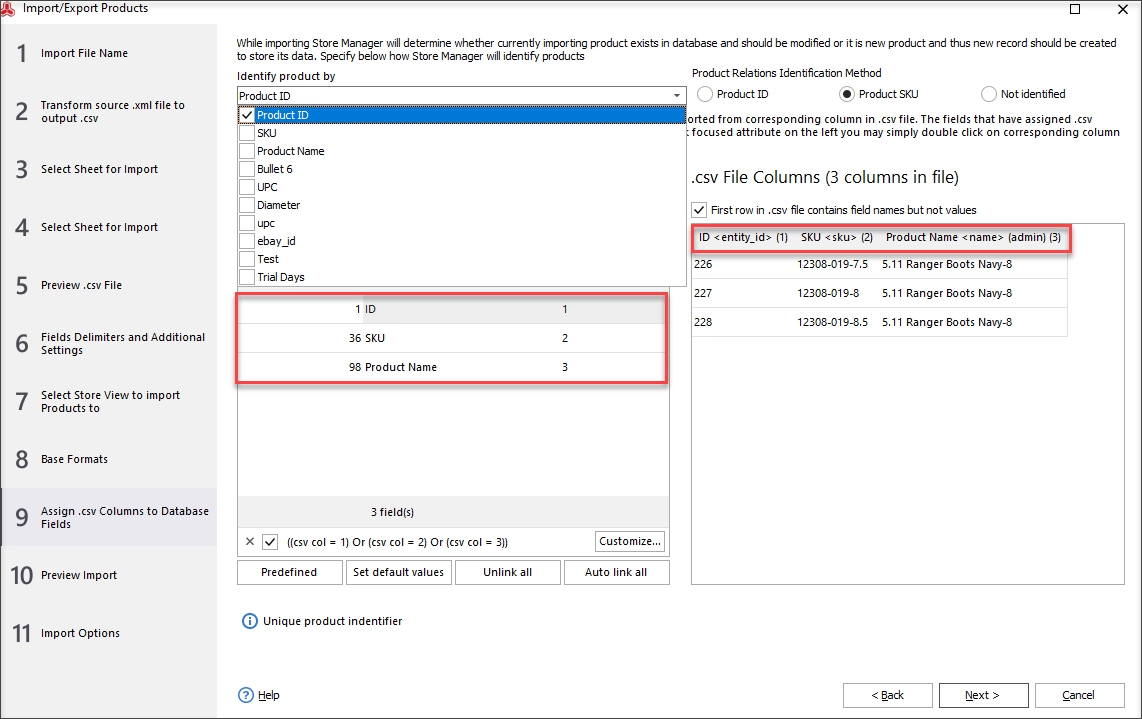Select the 36 SKU field row
Screen dimensions: 1142x719
(452, 338)
